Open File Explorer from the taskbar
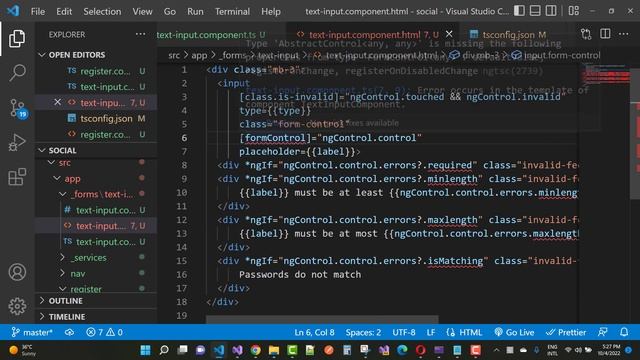This screenshot has height=360, width=640. pyautogui.click(x=274, y=350)
